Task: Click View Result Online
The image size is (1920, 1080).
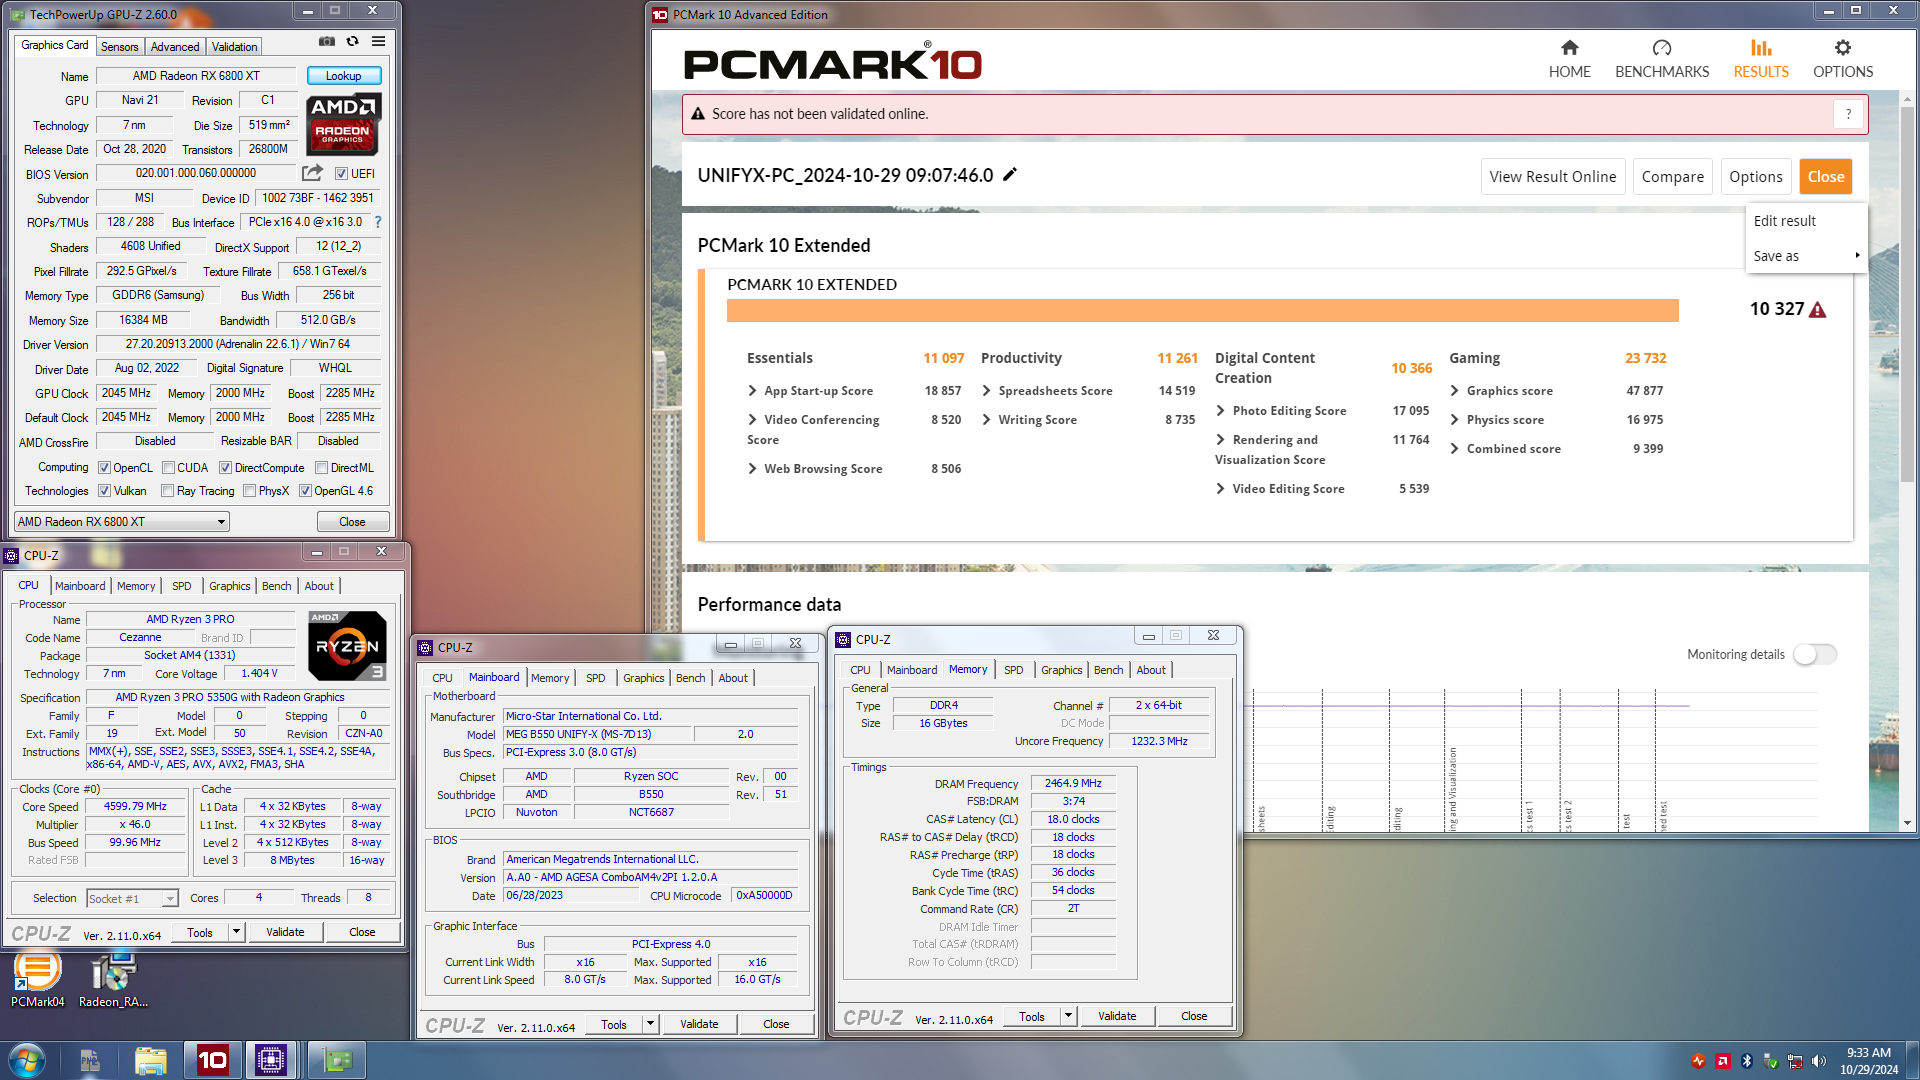Action: coord(1552,177)
